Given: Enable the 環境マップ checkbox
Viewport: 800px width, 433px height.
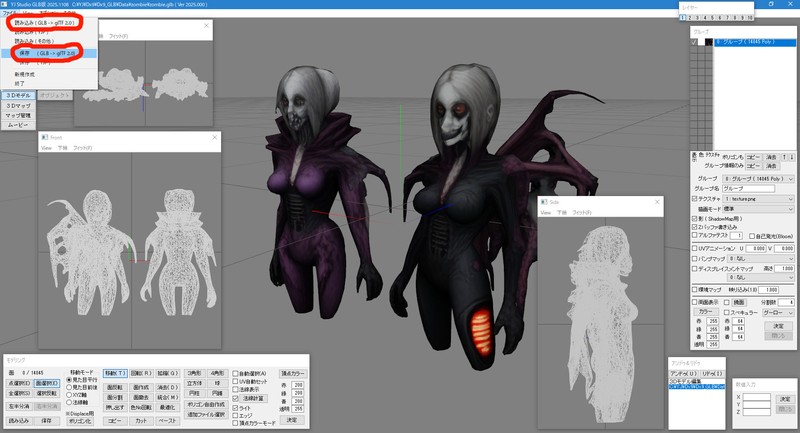Looking at the screenshot, I should tap(694, 290).
